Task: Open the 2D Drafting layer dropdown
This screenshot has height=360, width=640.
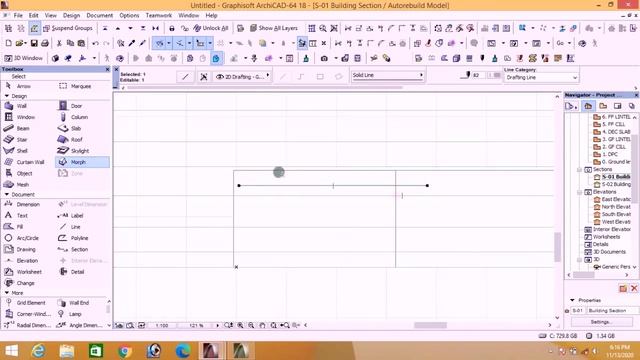Action: click(242, 77)
